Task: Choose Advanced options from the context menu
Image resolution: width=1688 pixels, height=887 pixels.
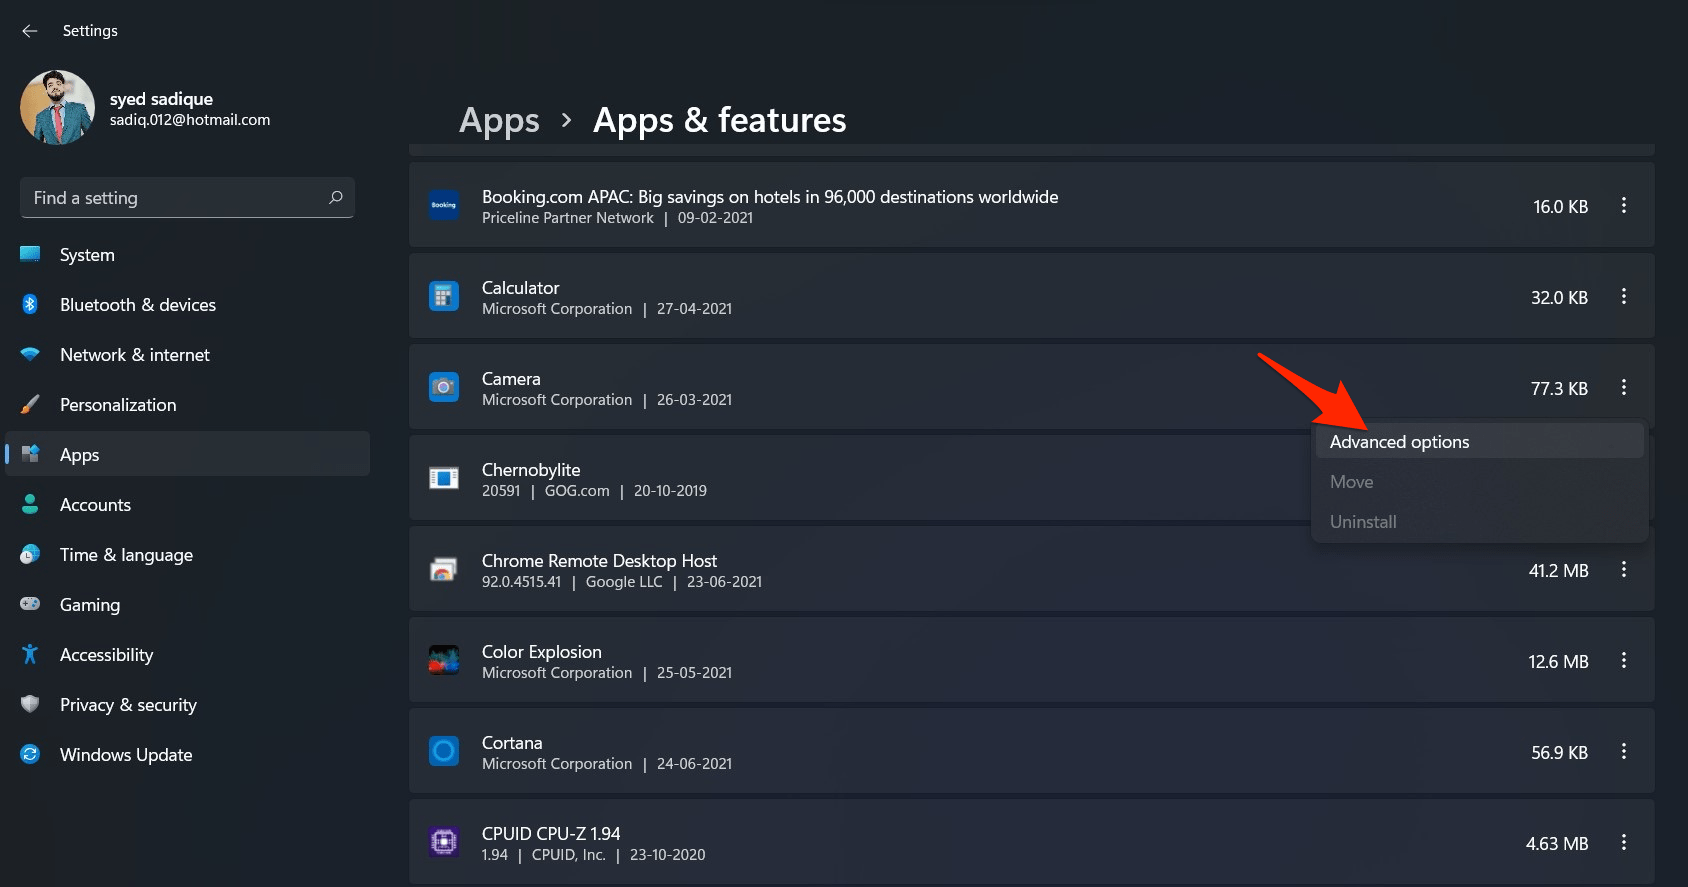Action: (1480, 442)
